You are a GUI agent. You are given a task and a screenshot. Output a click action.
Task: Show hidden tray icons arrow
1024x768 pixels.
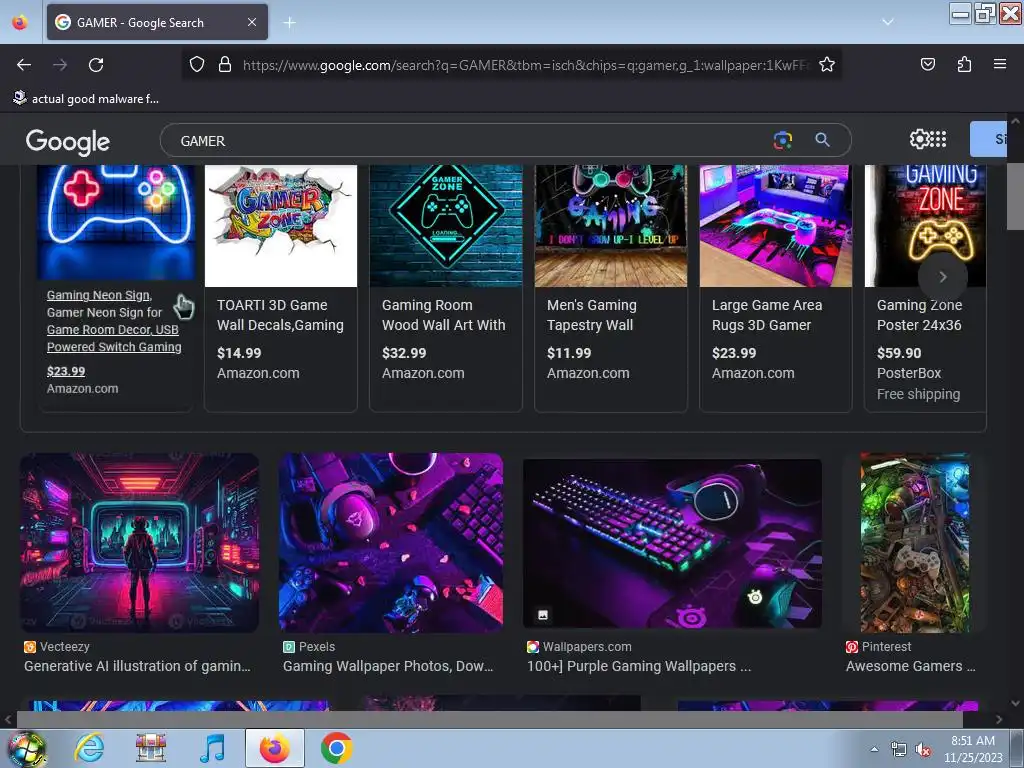pyautogui.click(x=874, y=749)
